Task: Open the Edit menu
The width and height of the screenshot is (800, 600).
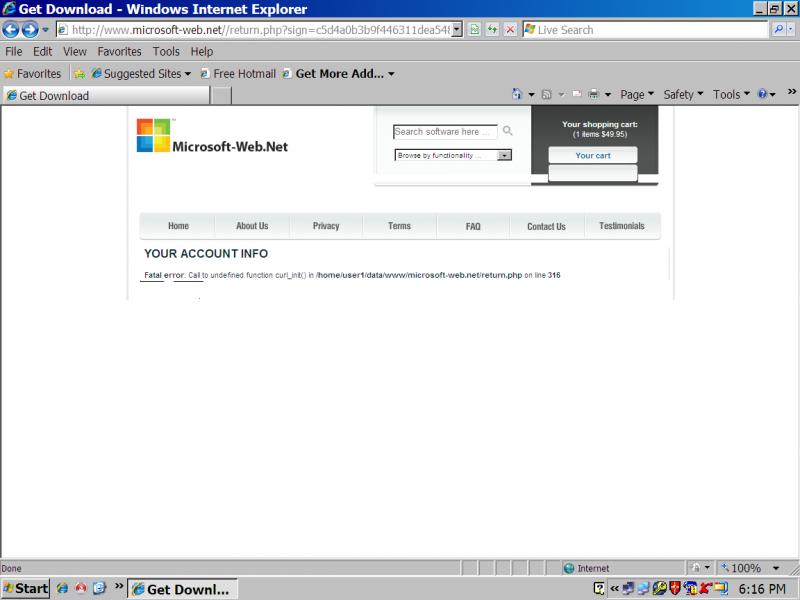Action: point(42,52)
